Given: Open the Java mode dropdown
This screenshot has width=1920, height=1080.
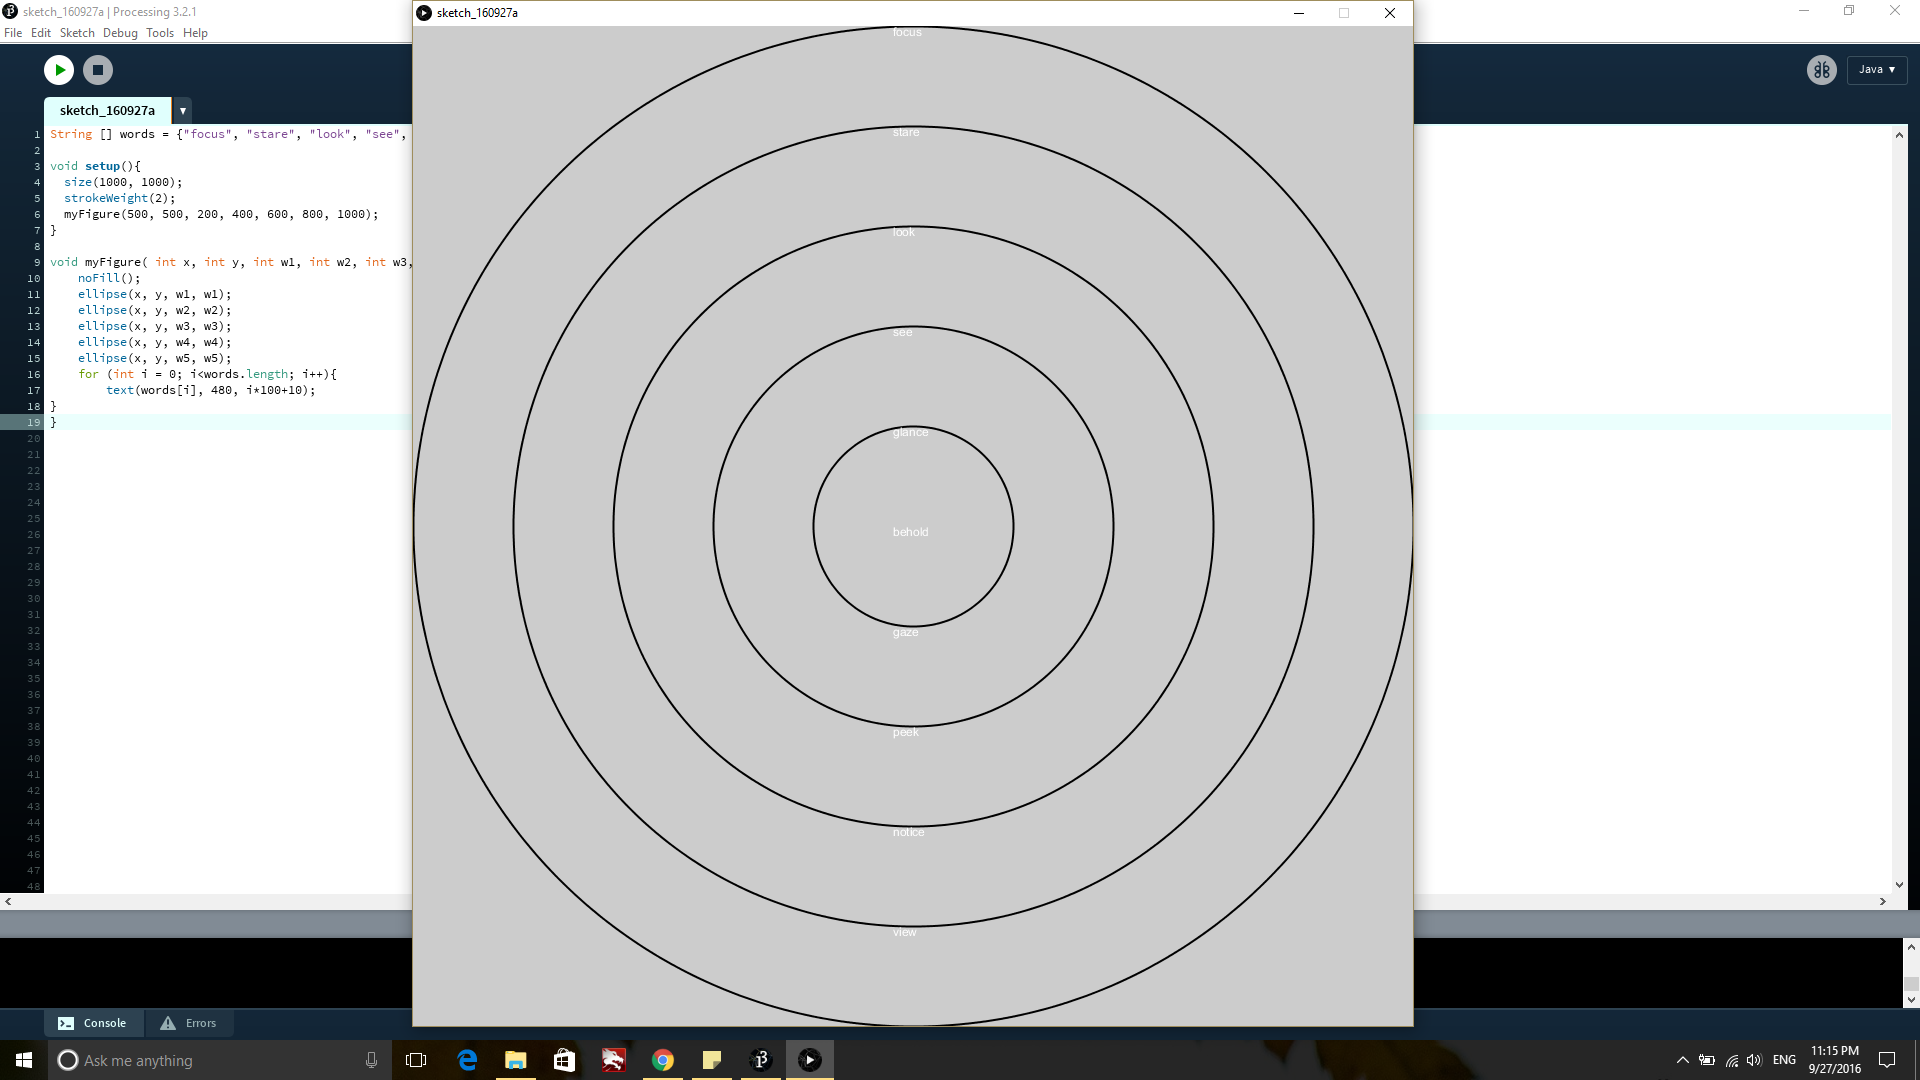Looking at the screenshot, I should click(x=1877, y=70).
